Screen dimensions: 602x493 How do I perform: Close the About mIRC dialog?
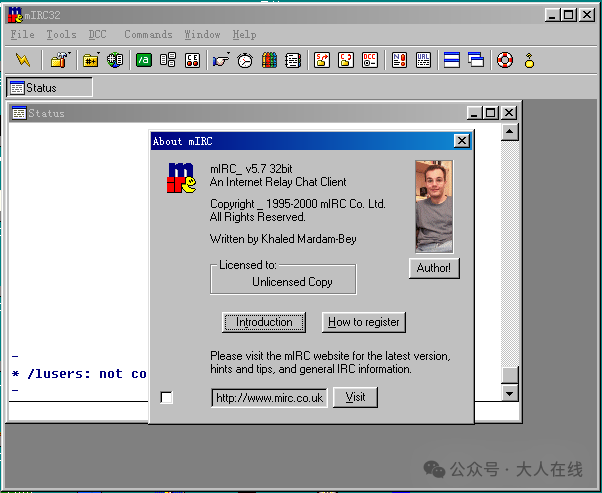coord(462,141)
